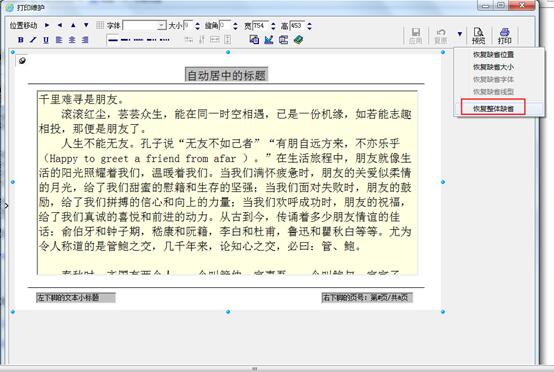Select the bottom-left text subtitle box
Viewport: 554px width, 372px height.
pos(75,297)
